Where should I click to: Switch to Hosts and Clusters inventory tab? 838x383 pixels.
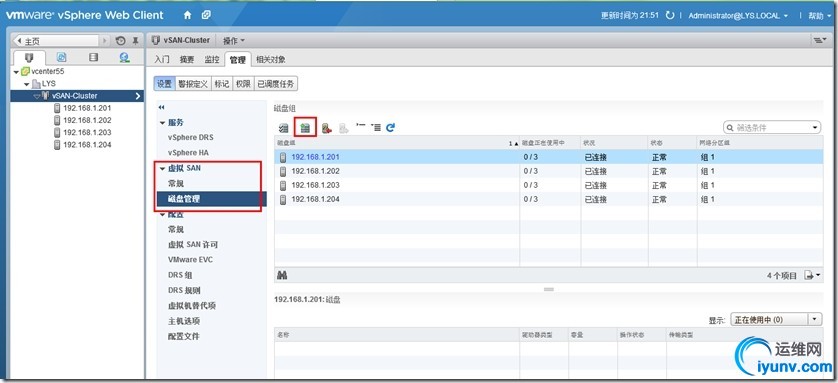click(29, 57)
